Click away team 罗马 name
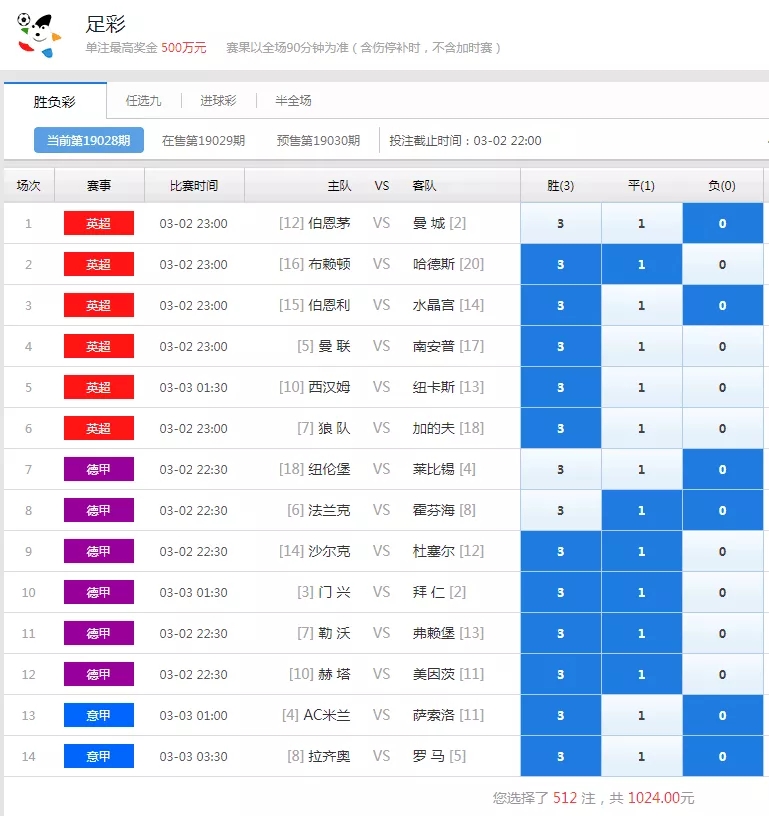This screenshot has height=816, width=769. (429, 757)
